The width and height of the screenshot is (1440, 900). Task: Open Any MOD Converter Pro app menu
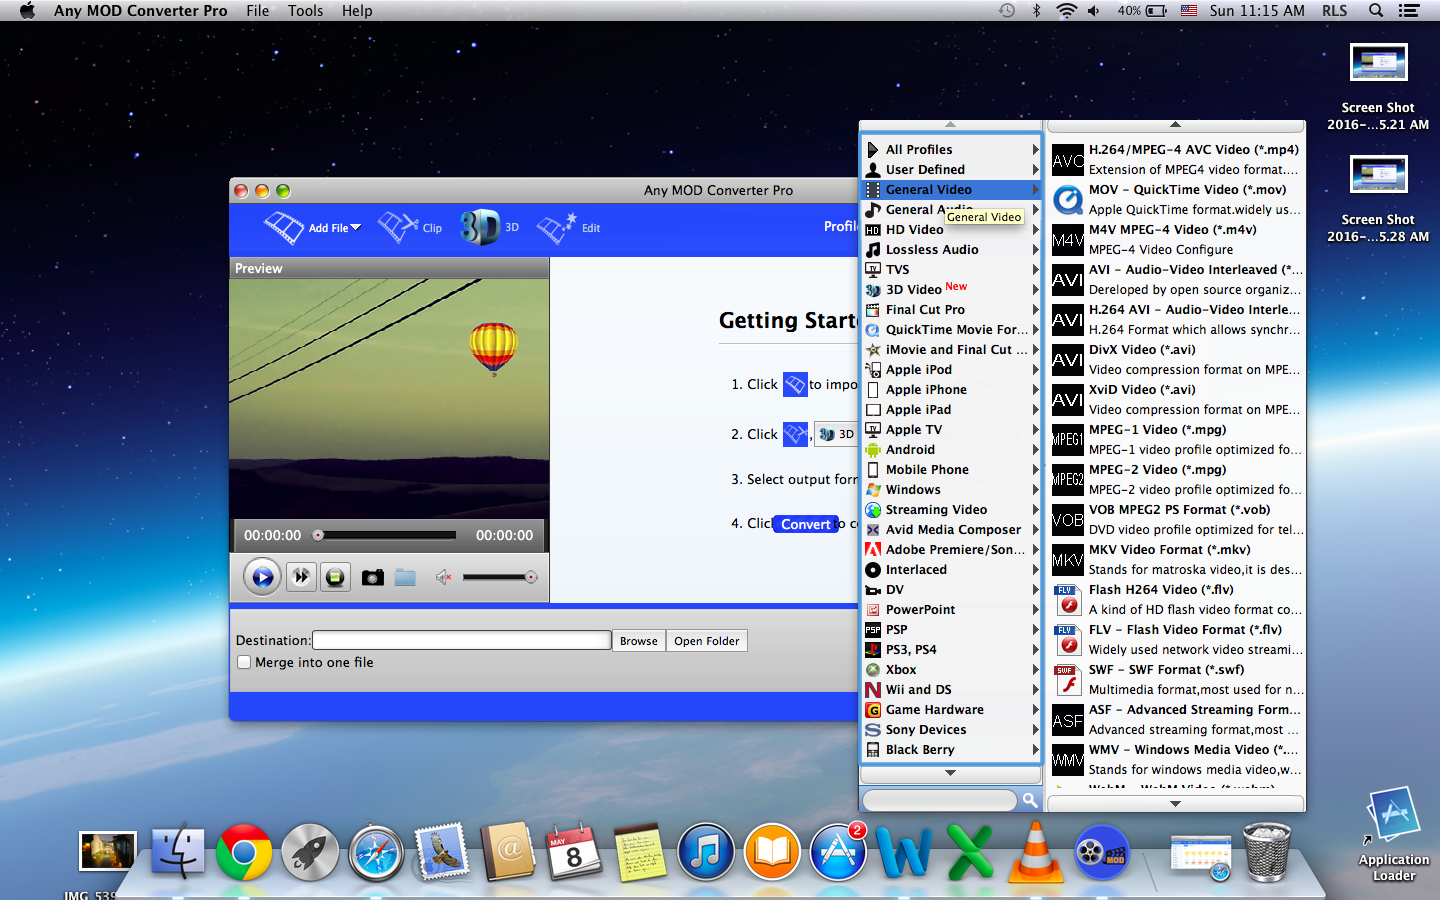pos(141,11)
